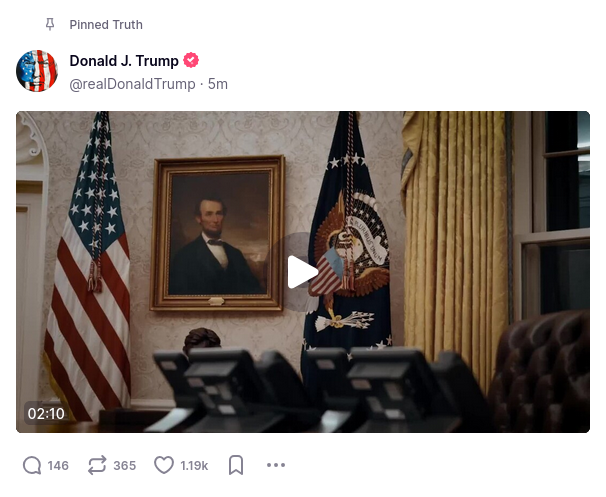Open the flag-painted profile avatar
Image resolution: width=606 pixels, height=497 pixels.
coord(37,71)
